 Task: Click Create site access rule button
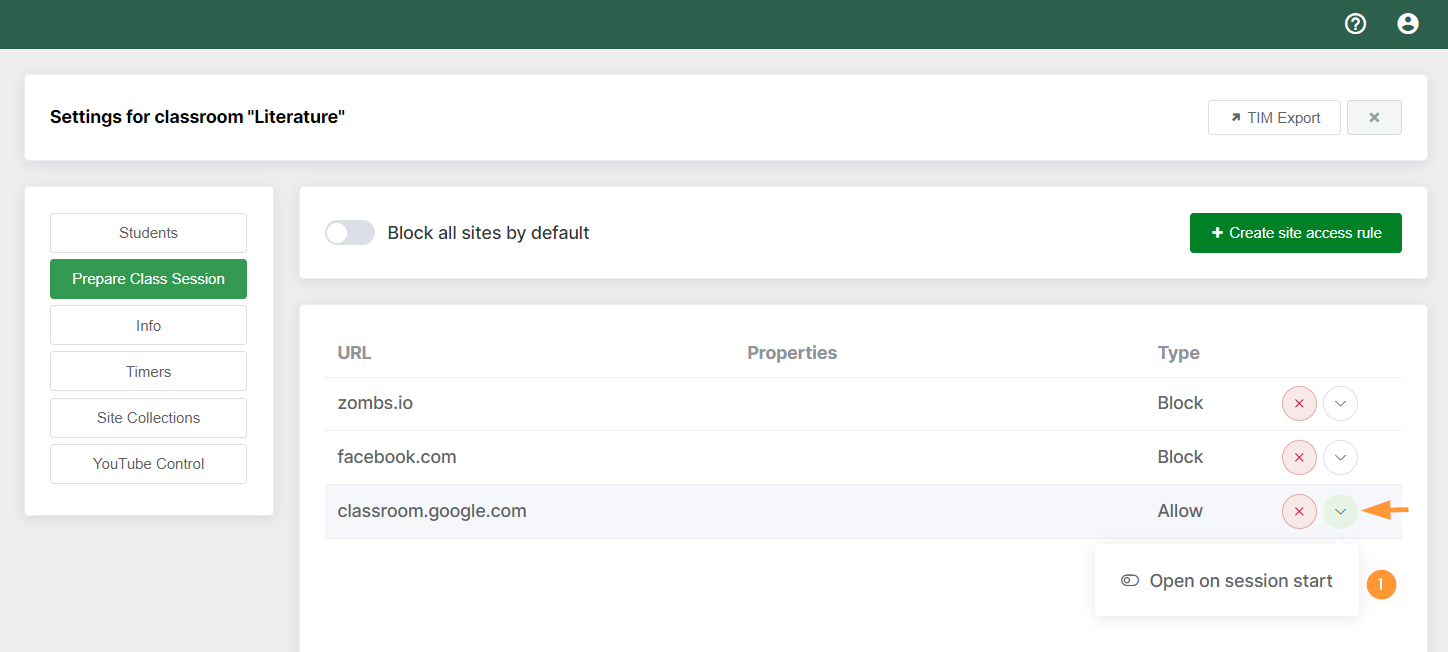pos(1295,233)
